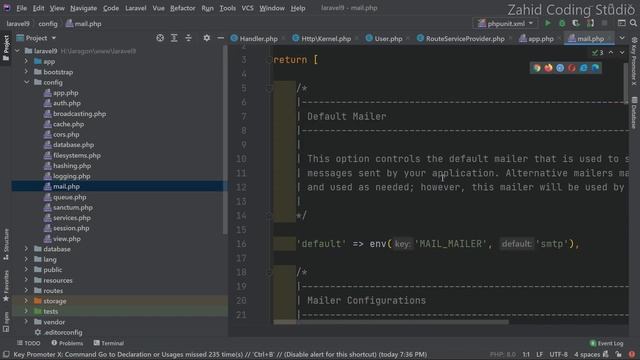Change file encoding UTF-8
The width and height of the screenshot is (640, 360).
click(558, 354)
